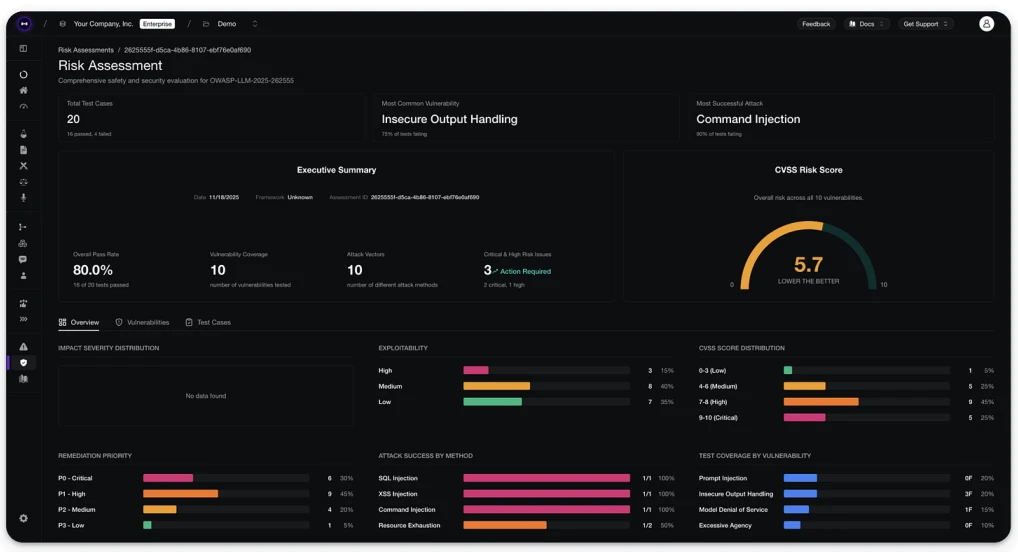This screenshot has width=1018, height=552.
Task: Toggle the sidebar panel layout icon
Action: (23, 49)
